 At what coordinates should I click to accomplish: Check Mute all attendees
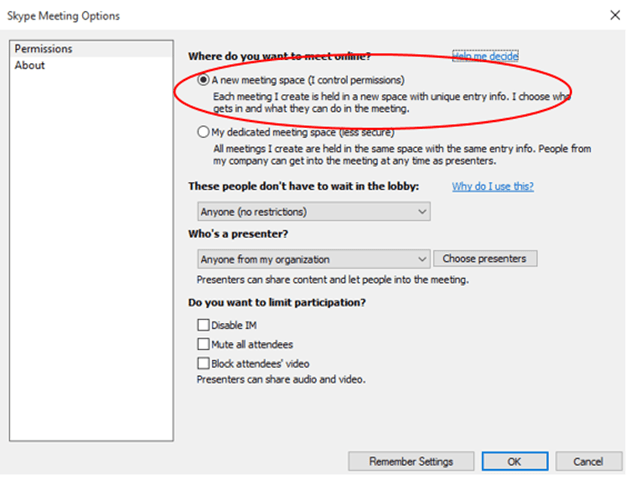[x=203, y=344]
